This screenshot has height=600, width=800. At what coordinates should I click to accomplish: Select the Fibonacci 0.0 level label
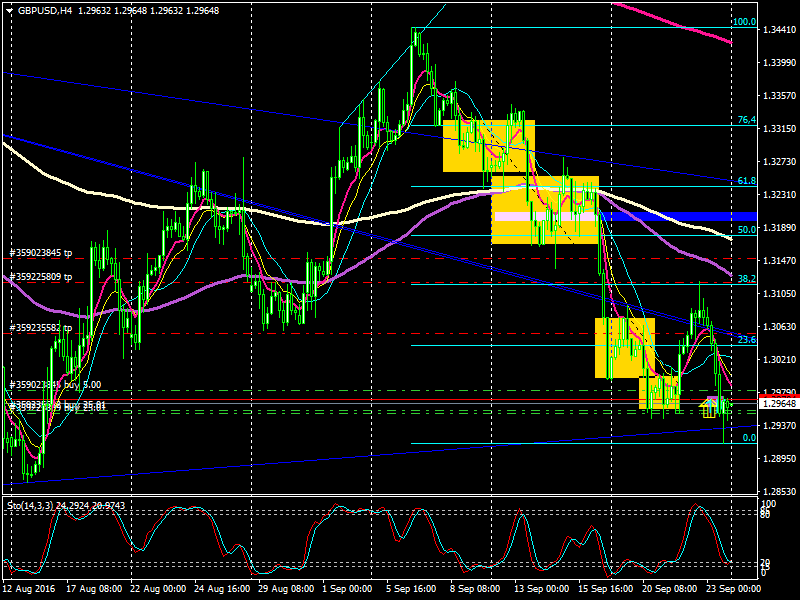pyautogui.click(x=749, y=438)
